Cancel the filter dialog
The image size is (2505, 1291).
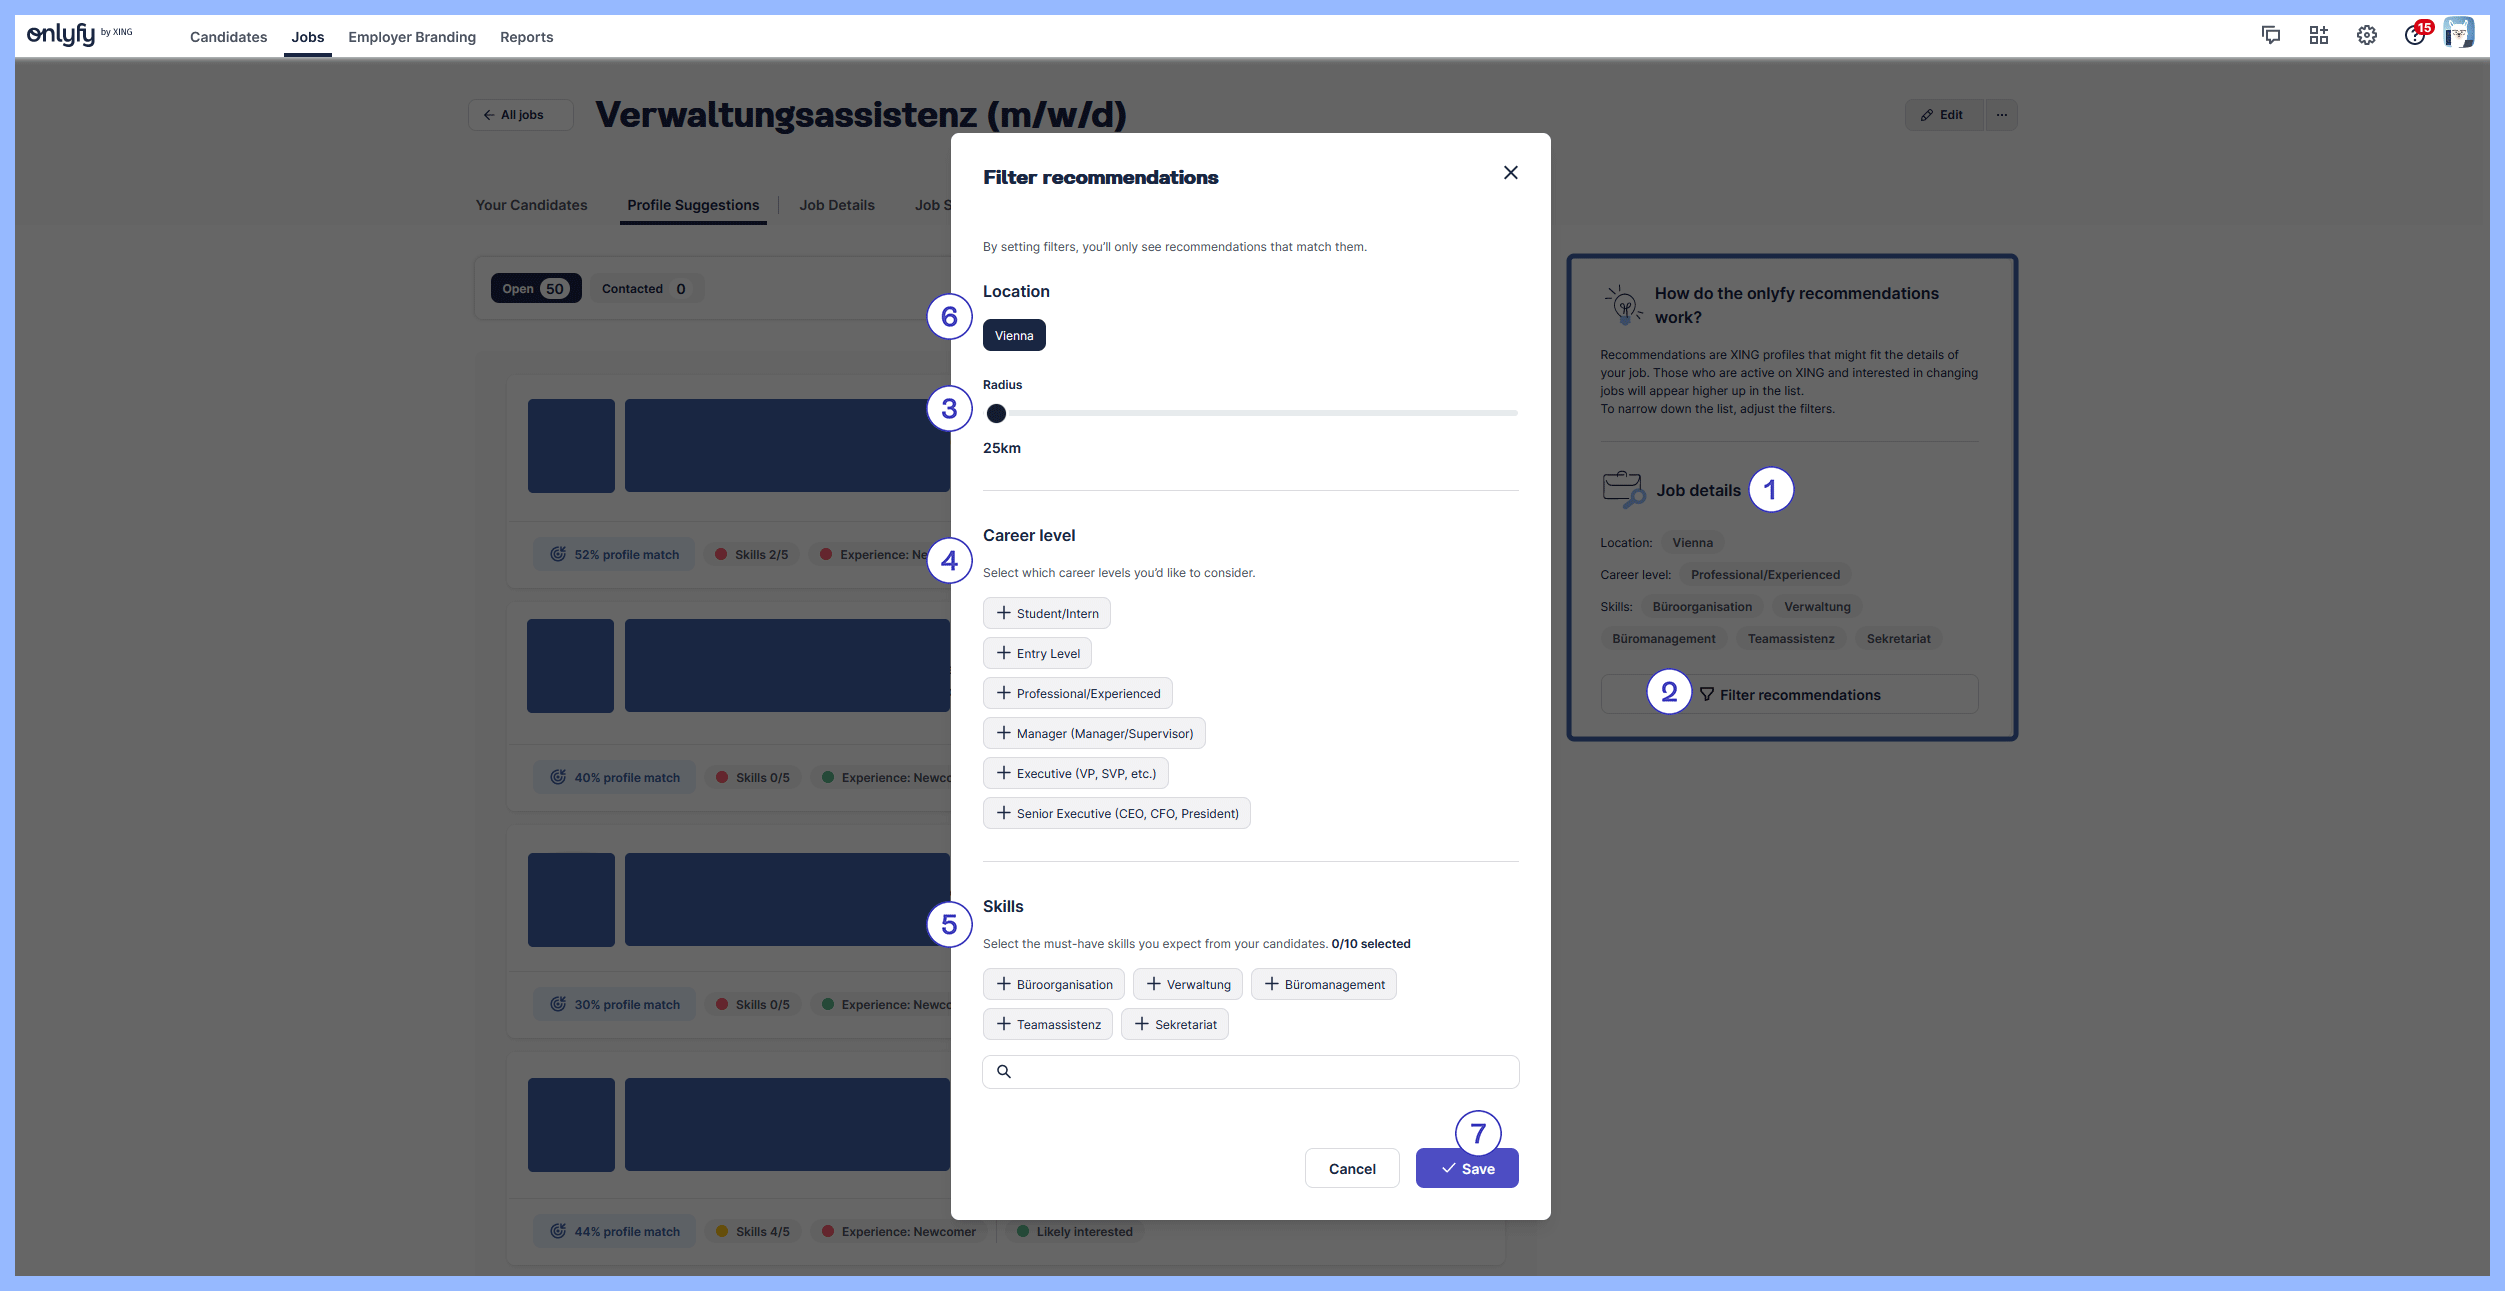1351,1168
